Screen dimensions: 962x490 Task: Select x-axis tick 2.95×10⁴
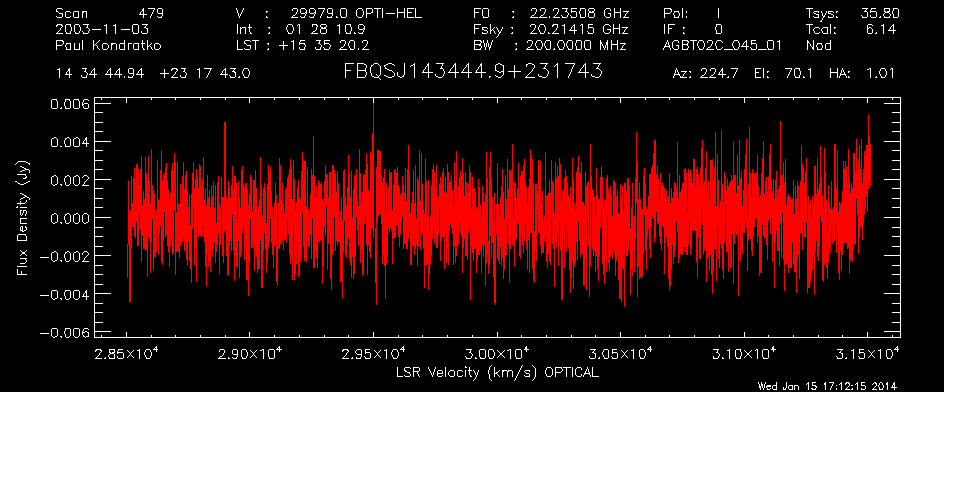[374, 353]
